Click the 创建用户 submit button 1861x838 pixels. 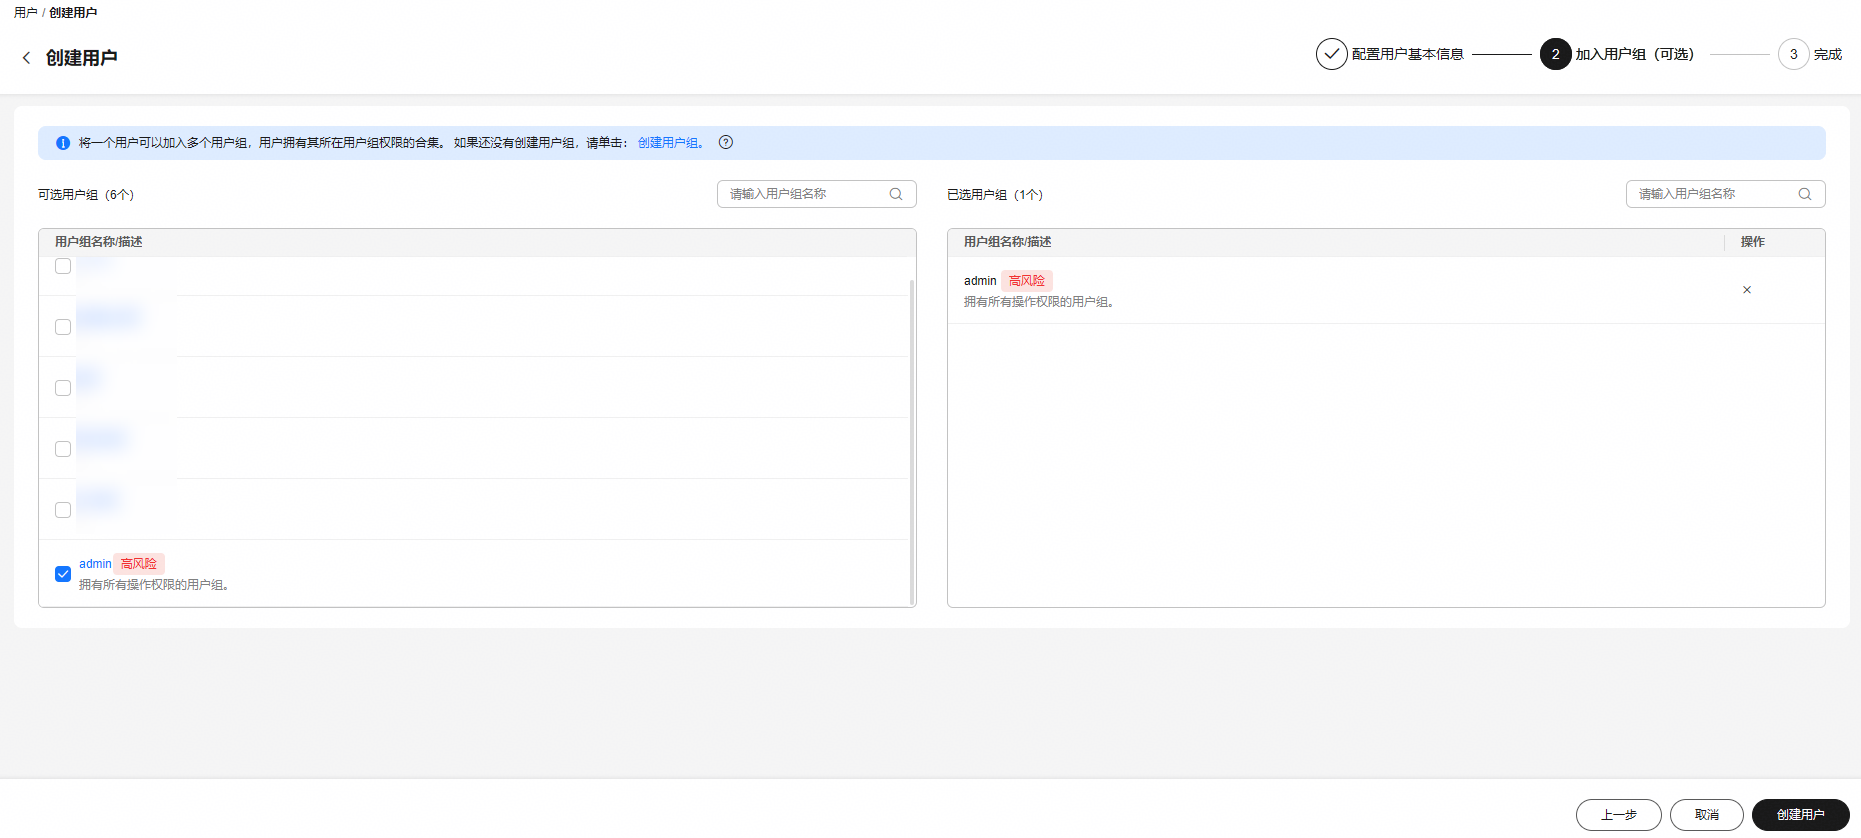tap(1800, 815)
